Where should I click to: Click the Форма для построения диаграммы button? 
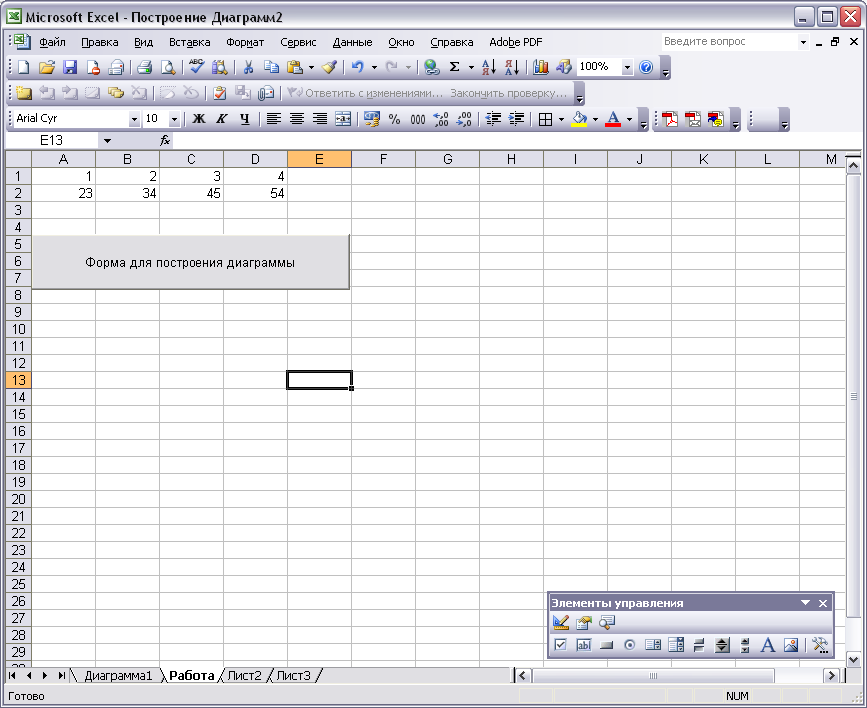pyautogui.click(x=190, y=262)
